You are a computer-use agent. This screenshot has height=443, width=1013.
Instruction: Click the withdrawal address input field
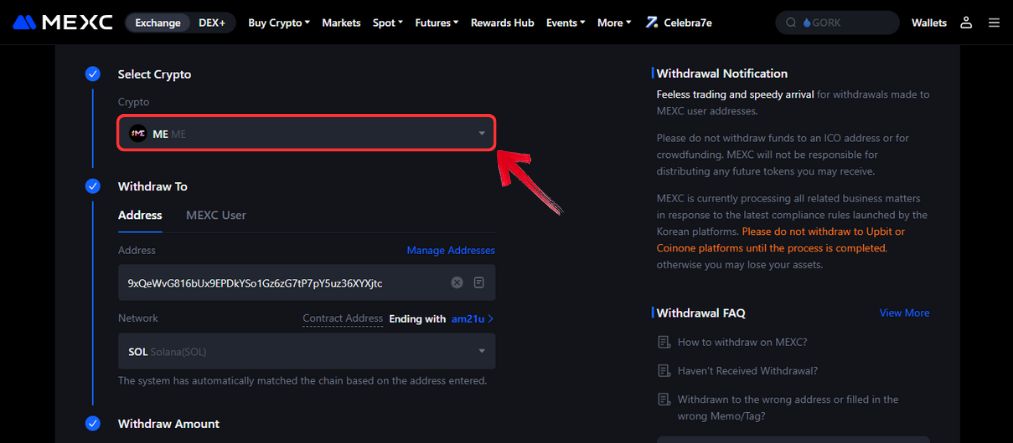[306, 282]
